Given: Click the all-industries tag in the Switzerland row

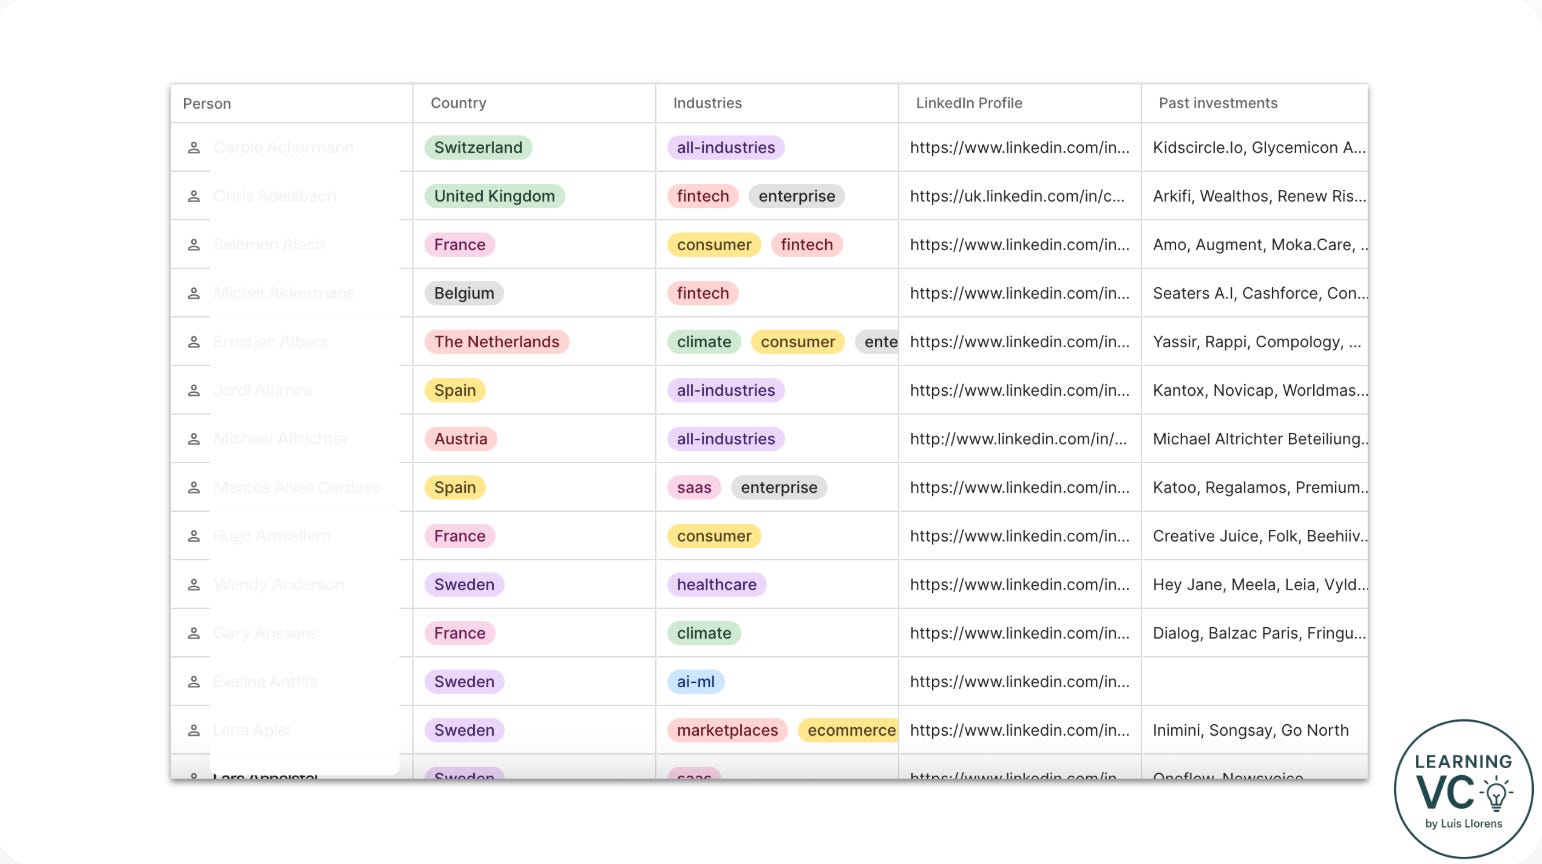Looking at the screenshot, I should pos(726,147).
